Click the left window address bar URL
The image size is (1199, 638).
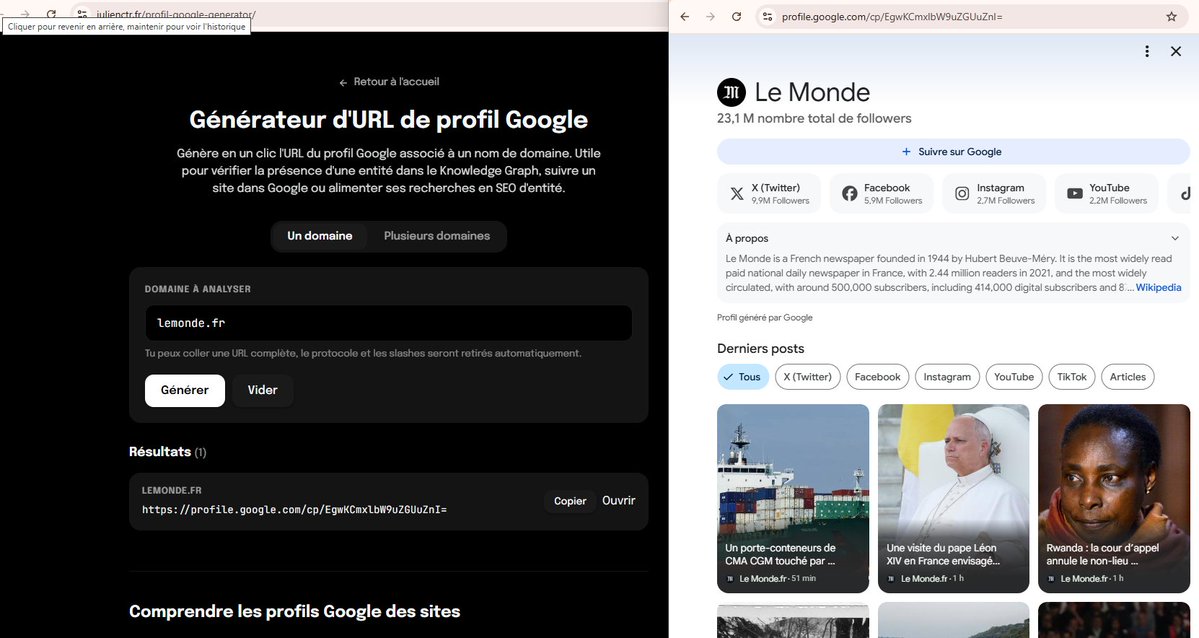[176, 15]
